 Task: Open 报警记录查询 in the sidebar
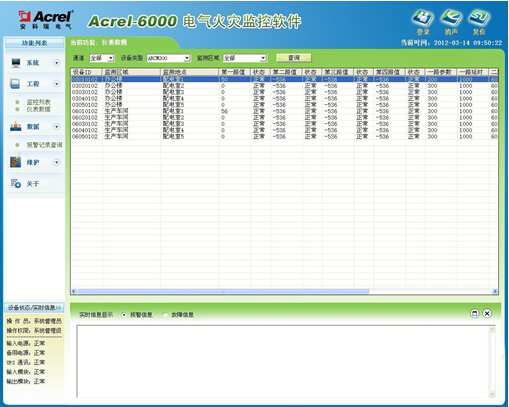click(x=44, y=145)
